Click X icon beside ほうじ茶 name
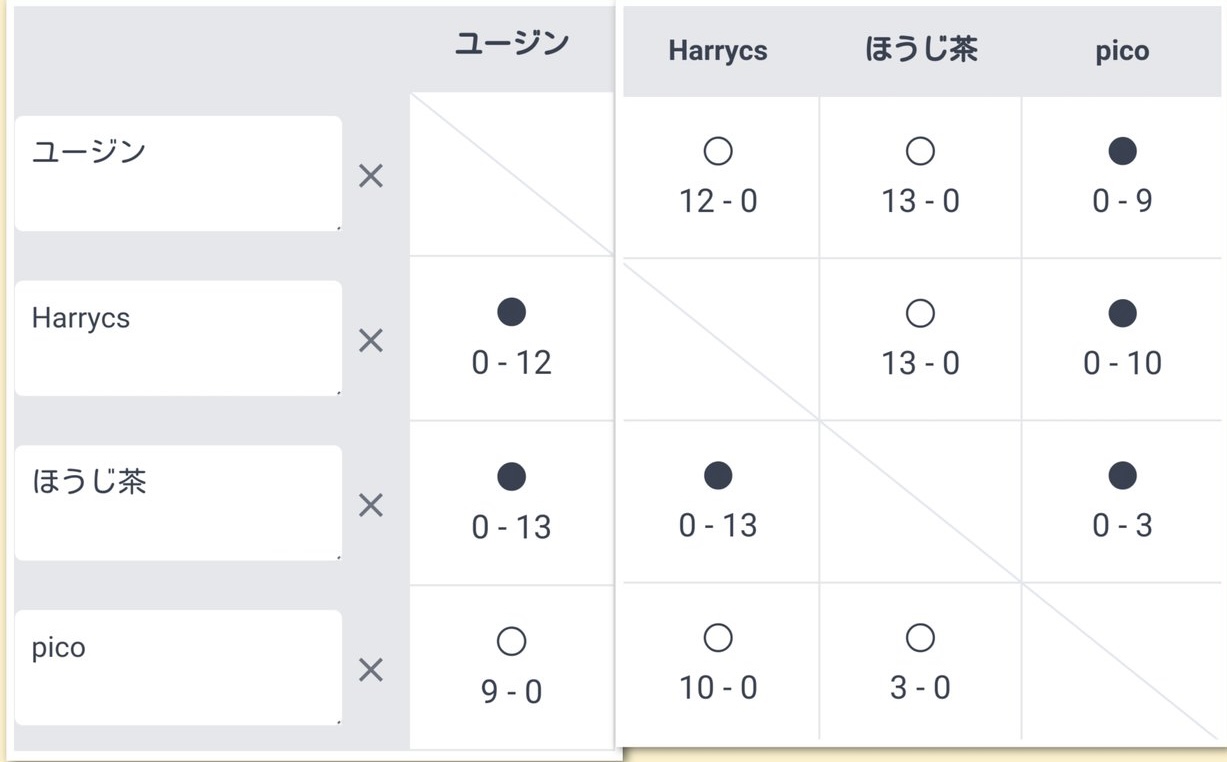This screenshot has height=762, width=1227. point(371,505)
